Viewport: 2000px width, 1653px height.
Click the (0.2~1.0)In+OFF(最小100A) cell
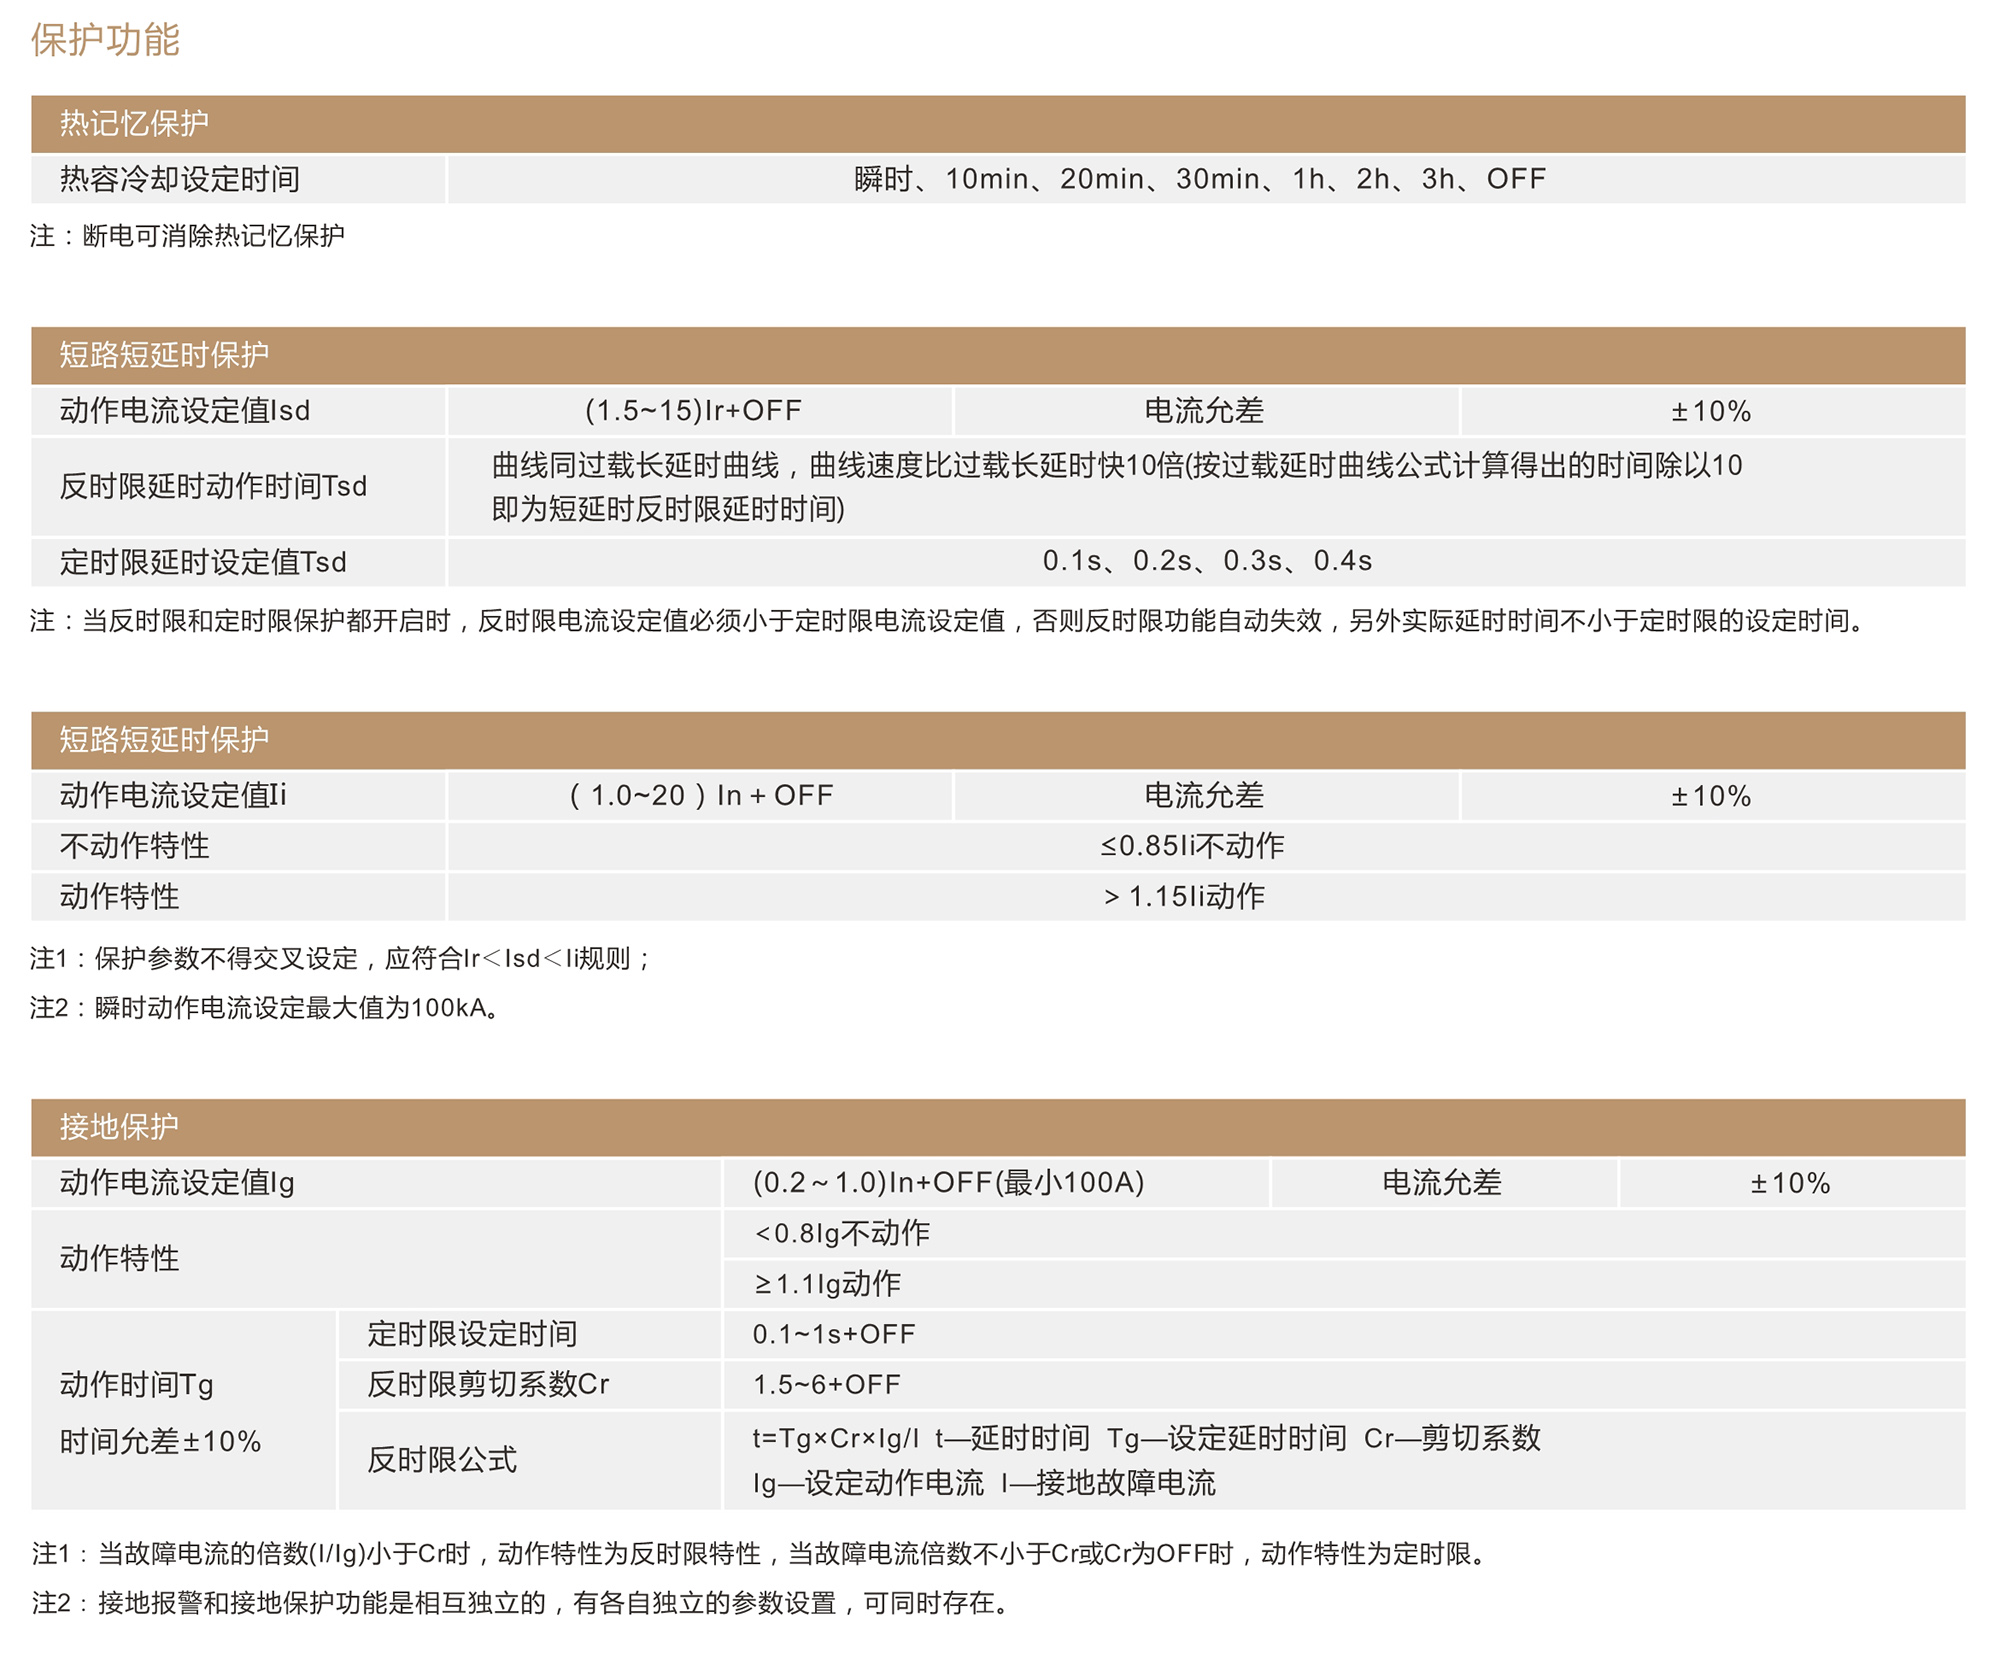click(948, 1183)
